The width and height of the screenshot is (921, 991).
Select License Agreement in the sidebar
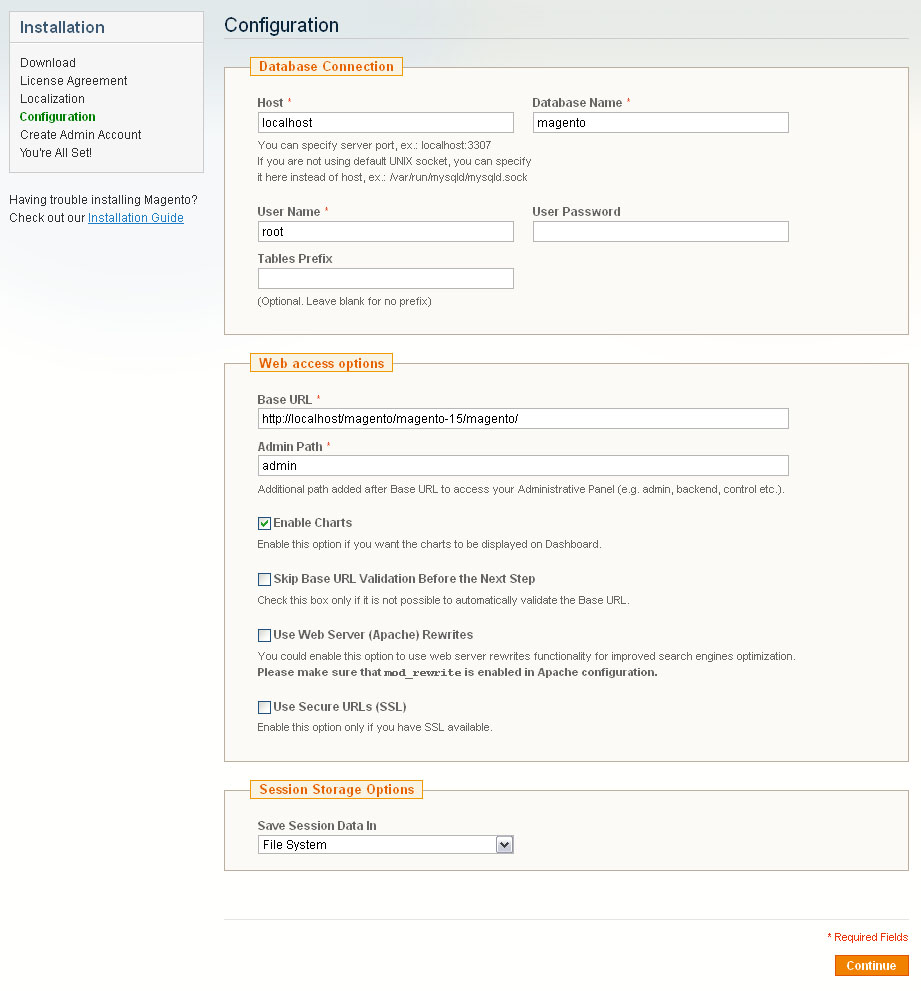pyautogui.click(x=73, y=81)
